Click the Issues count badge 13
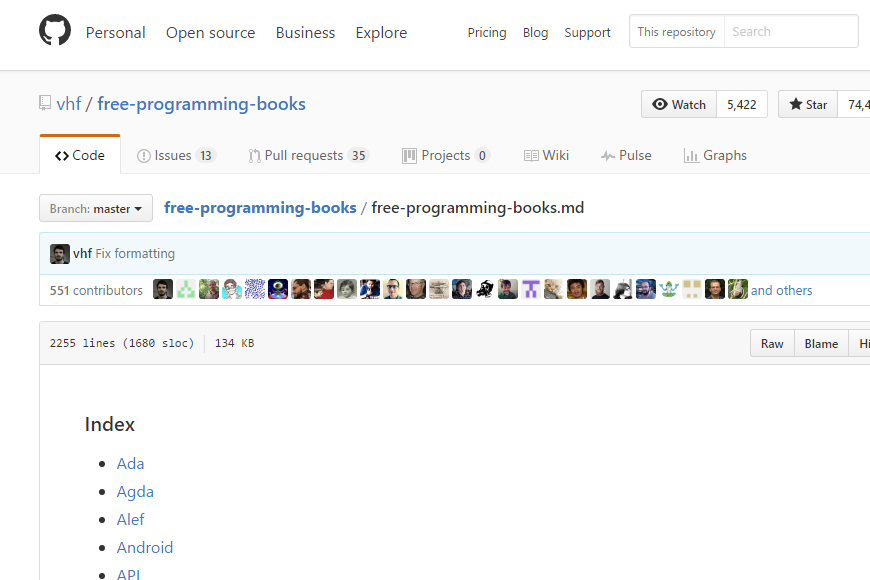This screenshot has width=870, height=580. coord(206,156)
